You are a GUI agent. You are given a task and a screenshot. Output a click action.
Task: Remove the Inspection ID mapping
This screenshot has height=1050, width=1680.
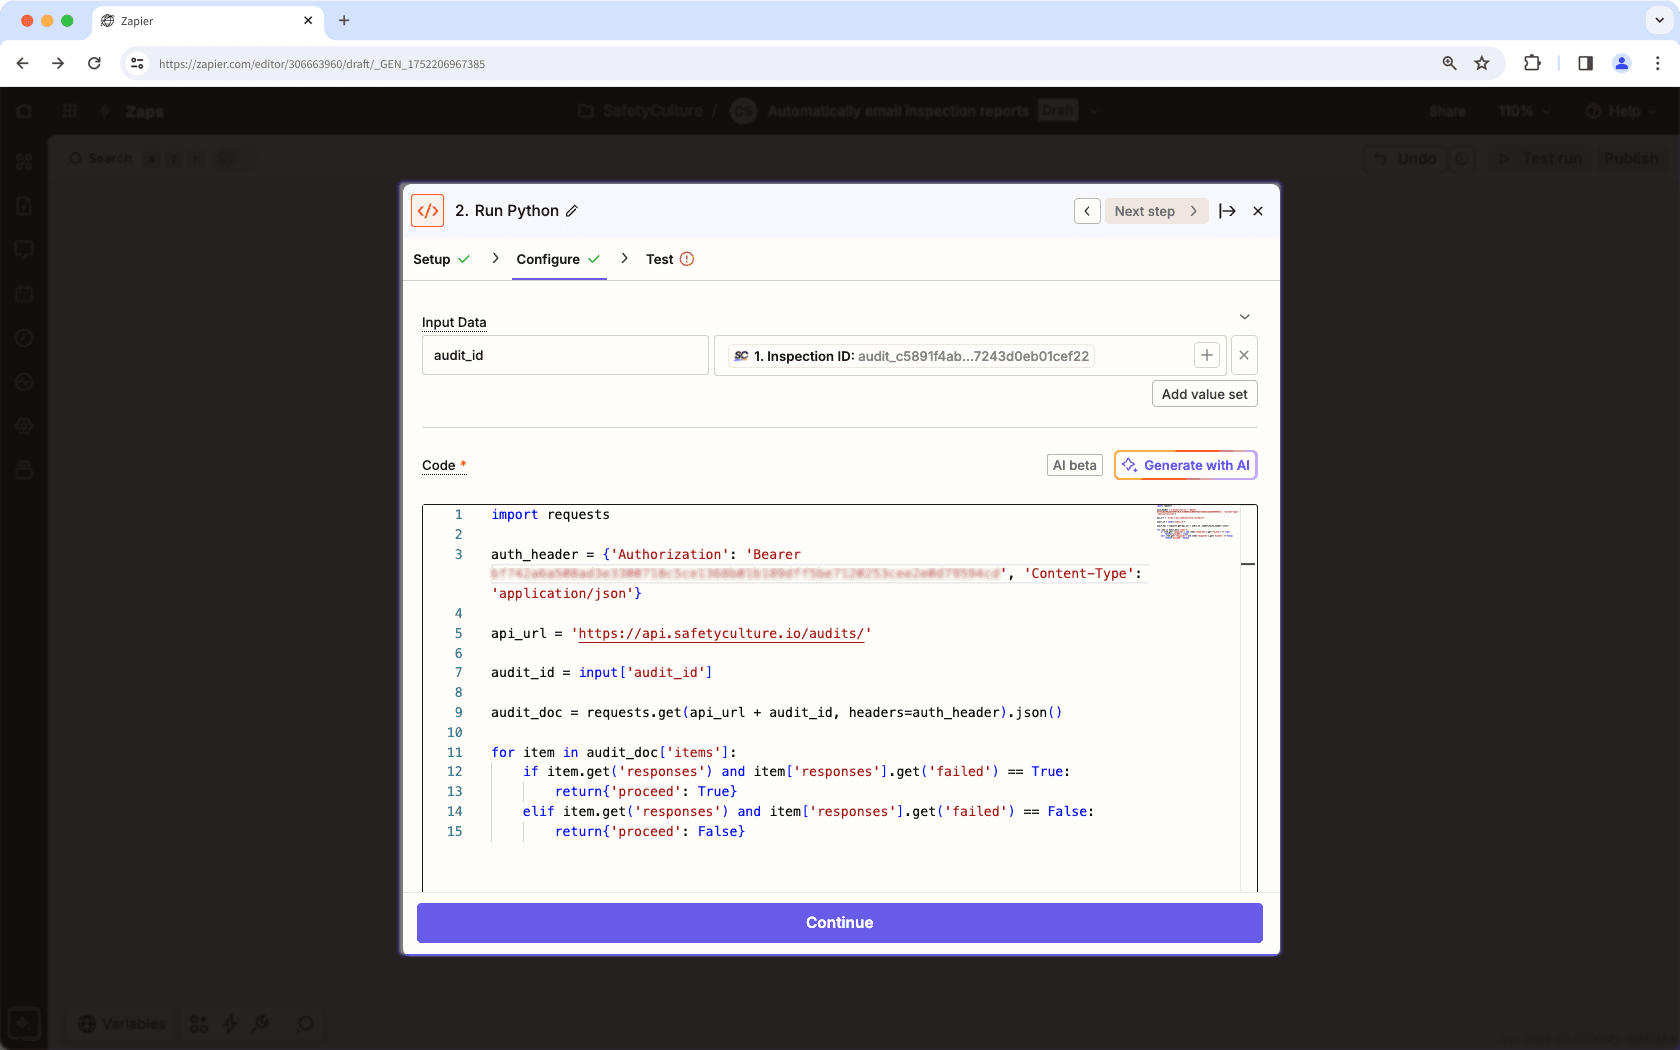[1244, 355]
